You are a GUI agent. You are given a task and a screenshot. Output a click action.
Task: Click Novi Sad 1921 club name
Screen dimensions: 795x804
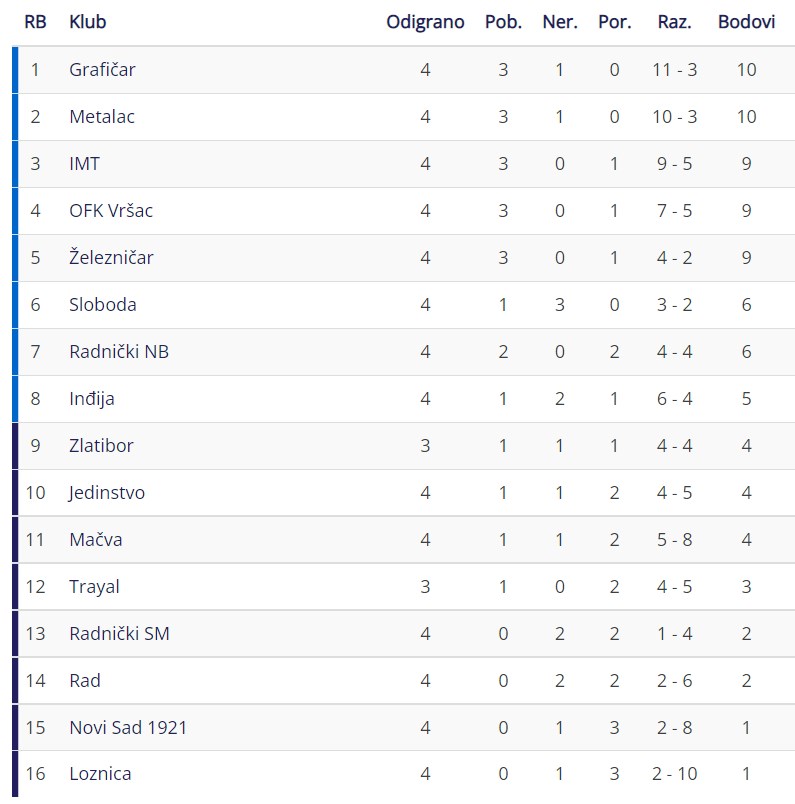(128, 728)
